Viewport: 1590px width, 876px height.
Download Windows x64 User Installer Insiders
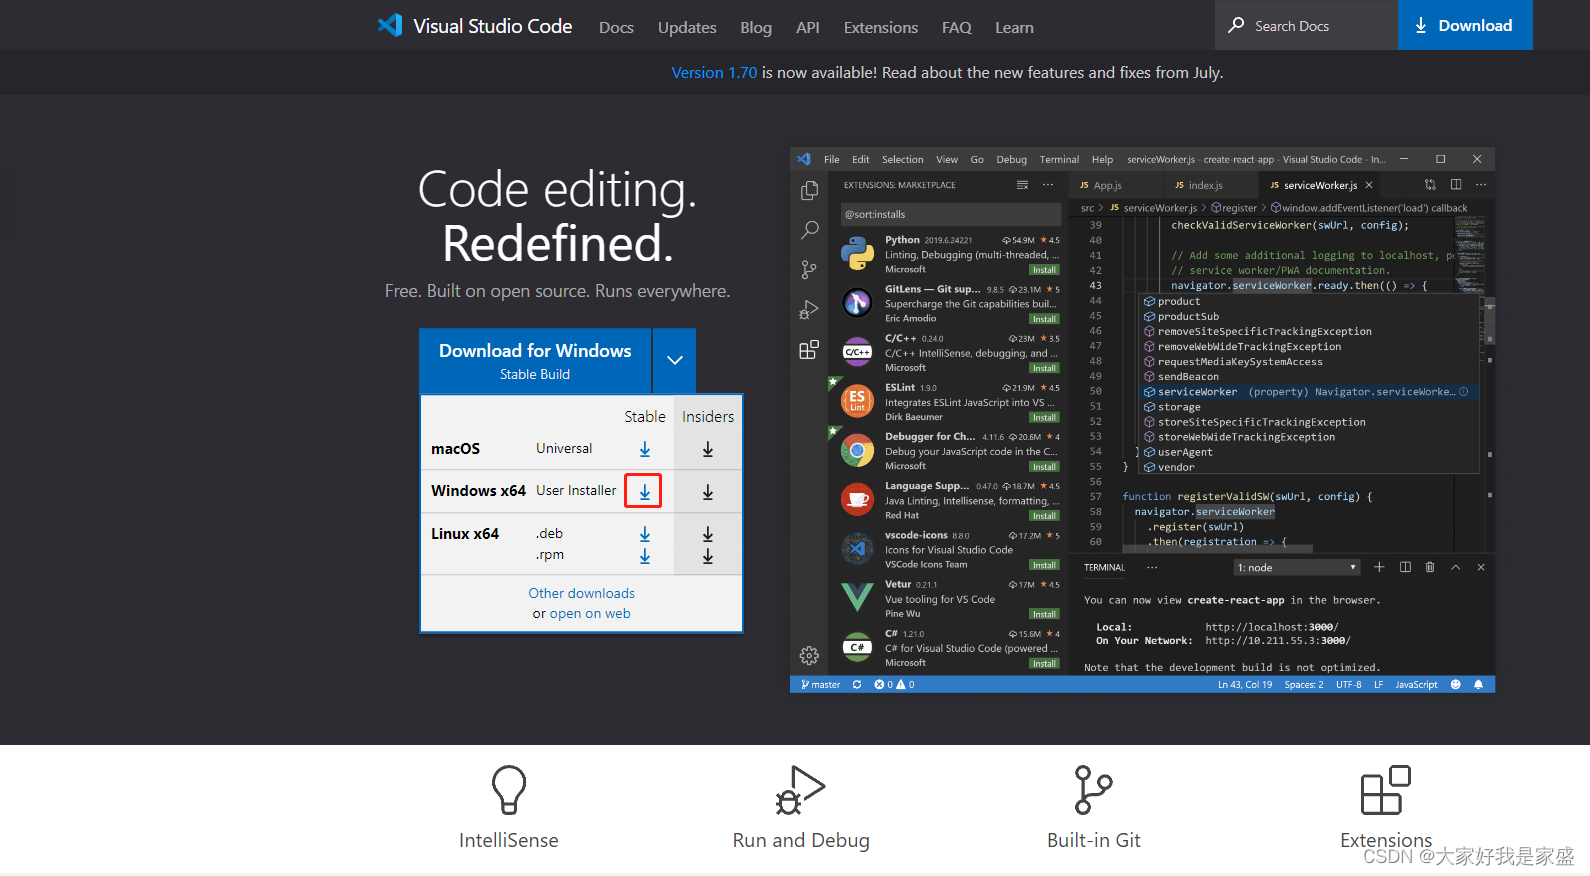(x=708, y=492)
